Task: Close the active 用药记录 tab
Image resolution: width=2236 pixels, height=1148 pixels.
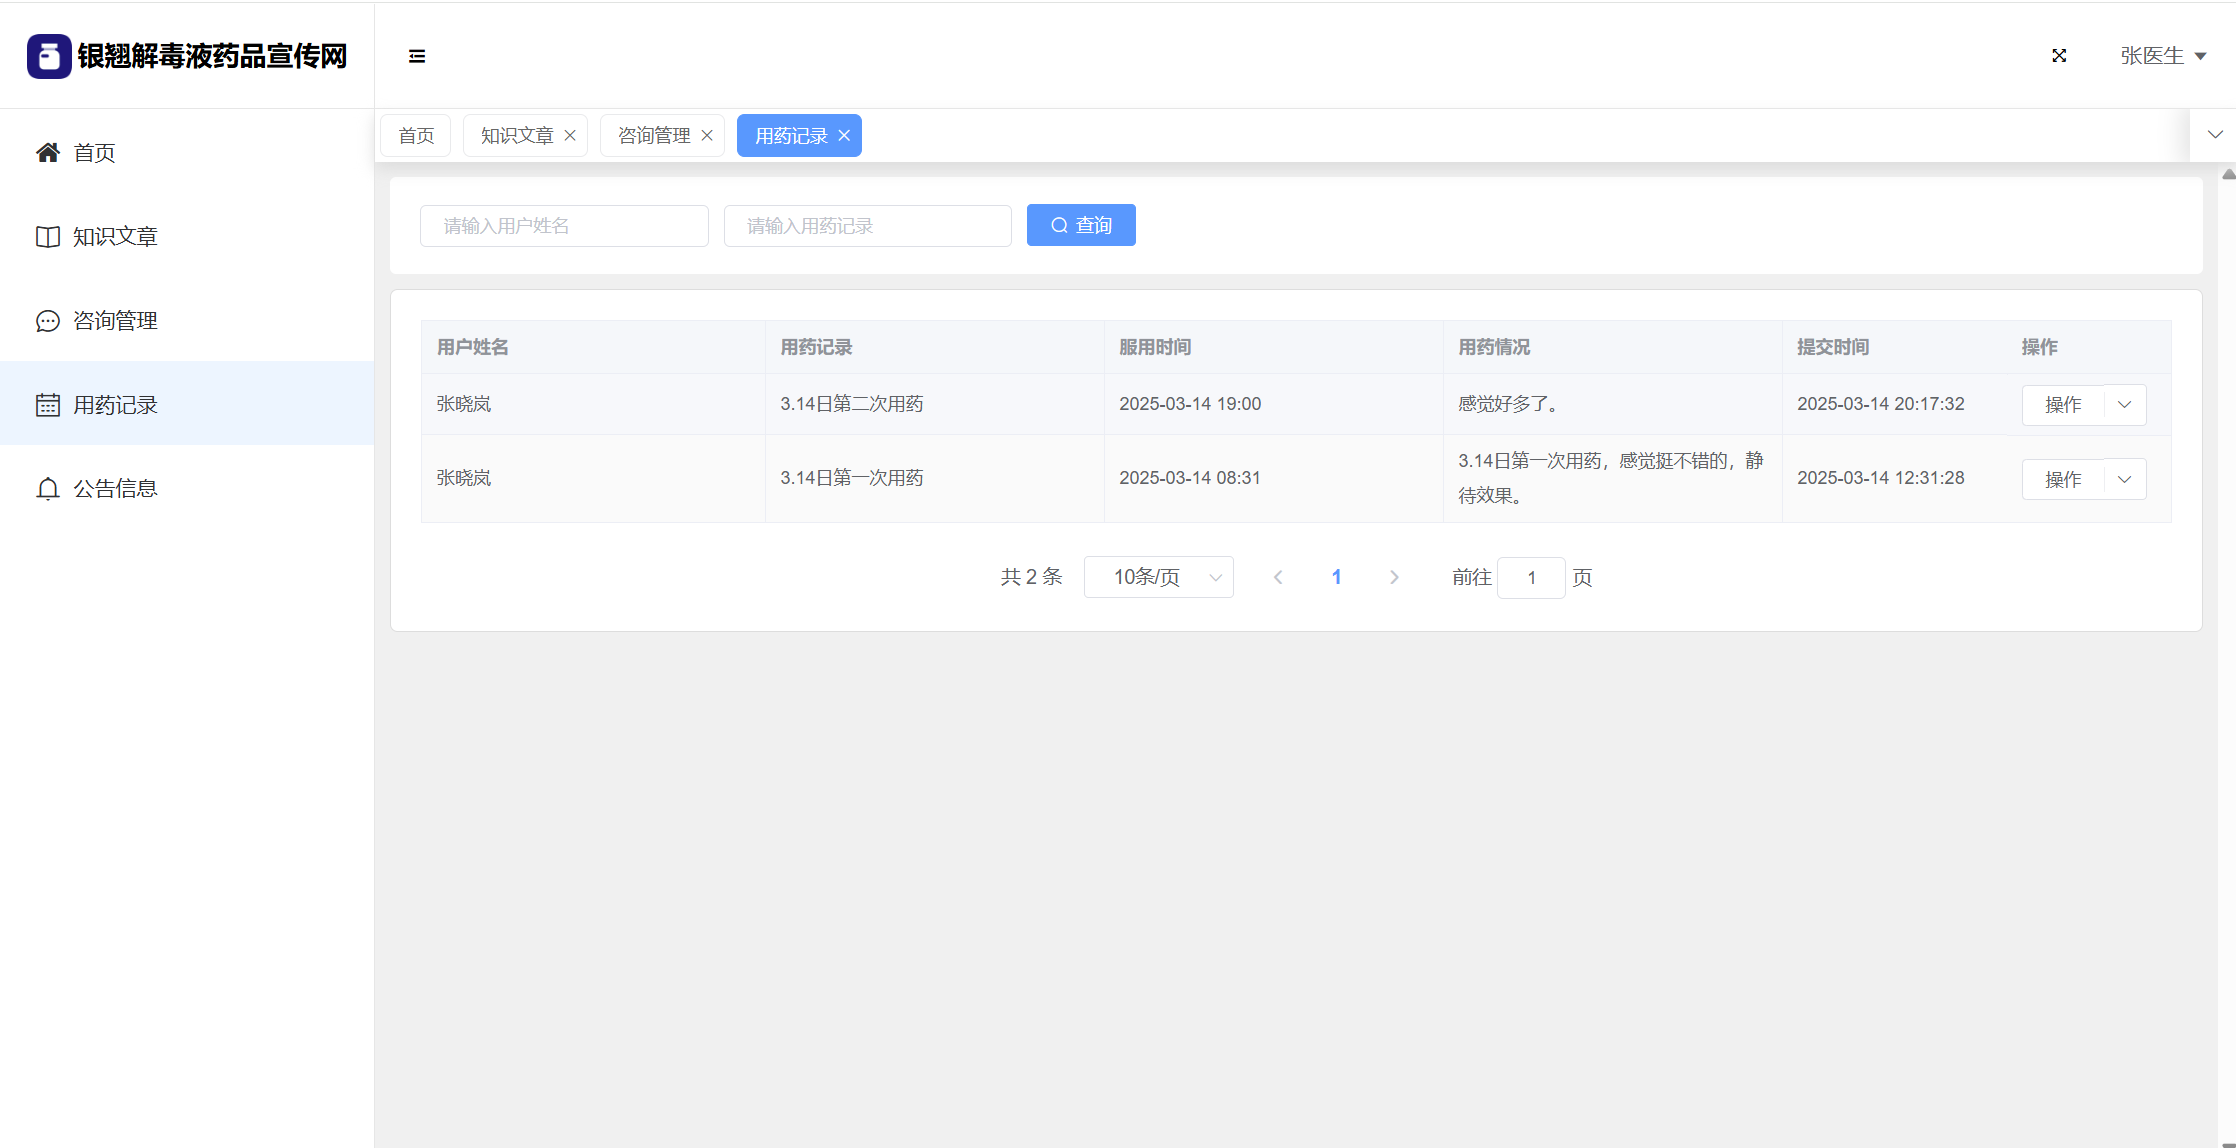Action: coord(844,136)
